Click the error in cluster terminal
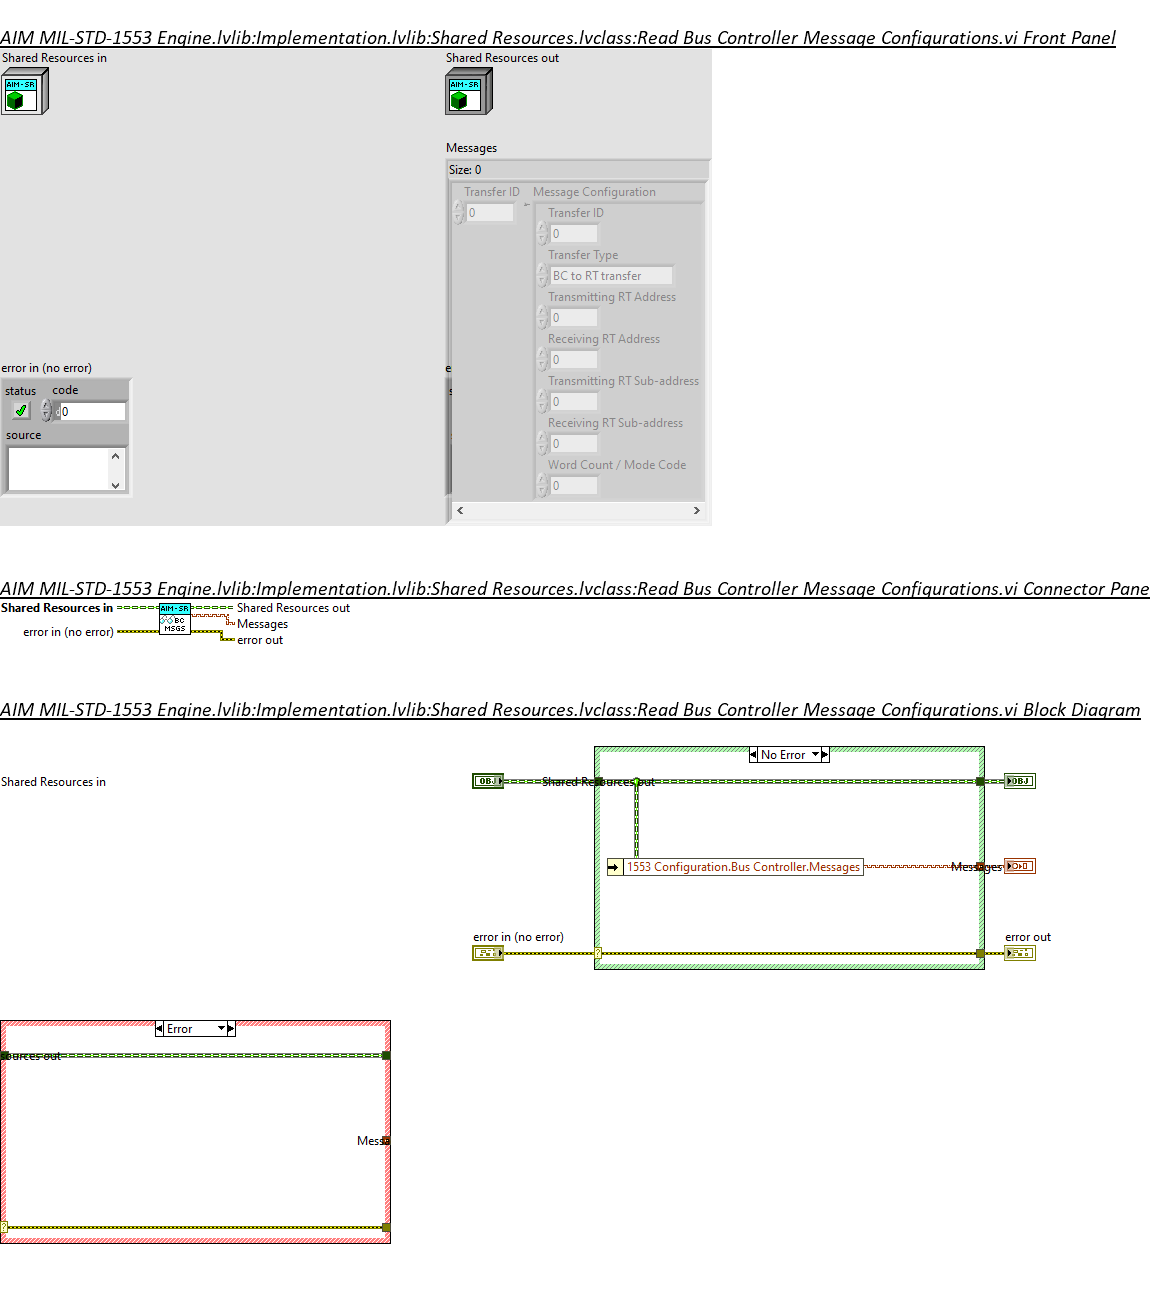1150x1294 pixels. pyautogui.click(x=488, y=953)
